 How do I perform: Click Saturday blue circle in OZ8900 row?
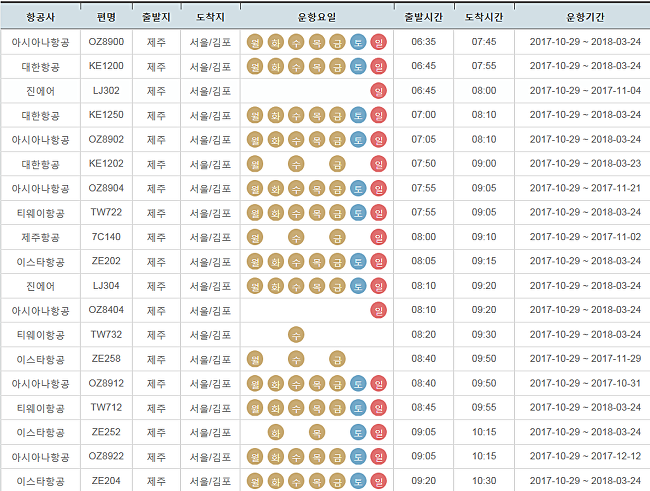coord(358,42)
